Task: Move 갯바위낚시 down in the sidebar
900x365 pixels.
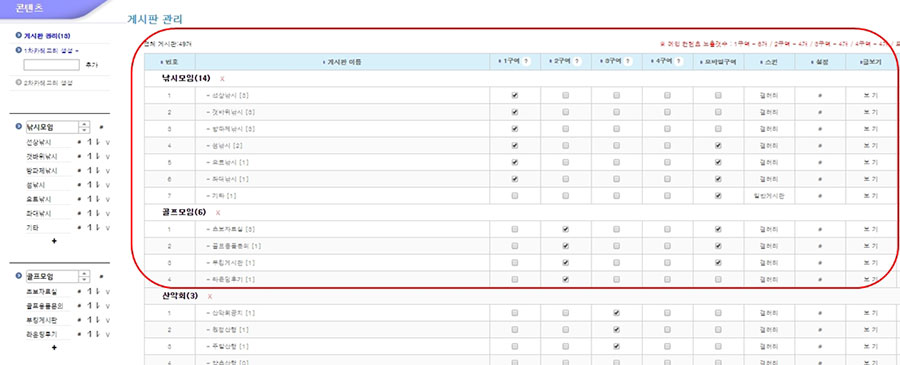Action: coord(97,156)
